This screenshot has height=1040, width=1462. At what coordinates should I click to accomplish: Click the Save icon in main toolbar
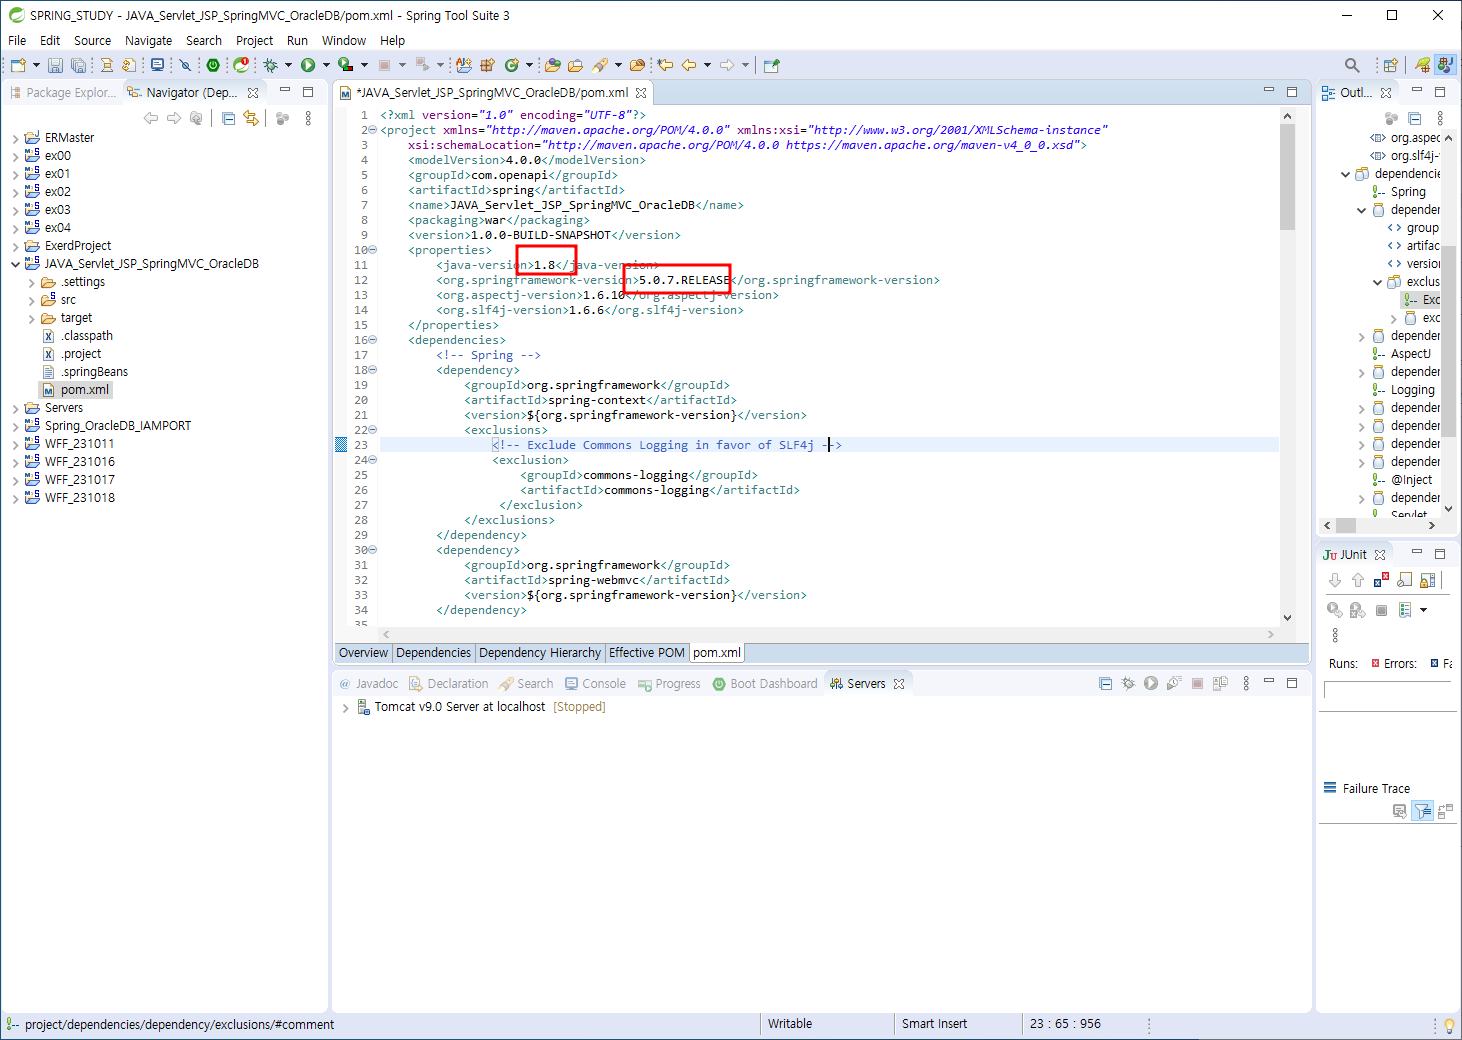(55, 65)
